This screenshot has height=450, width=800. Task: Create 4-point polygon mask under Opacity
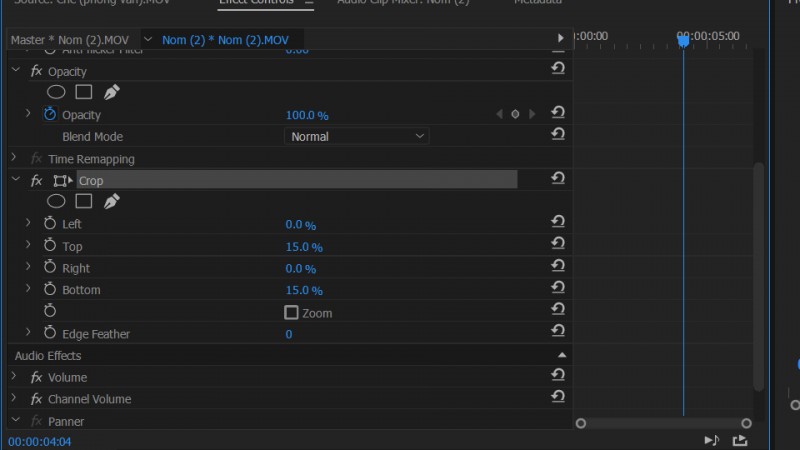point(84,92)
